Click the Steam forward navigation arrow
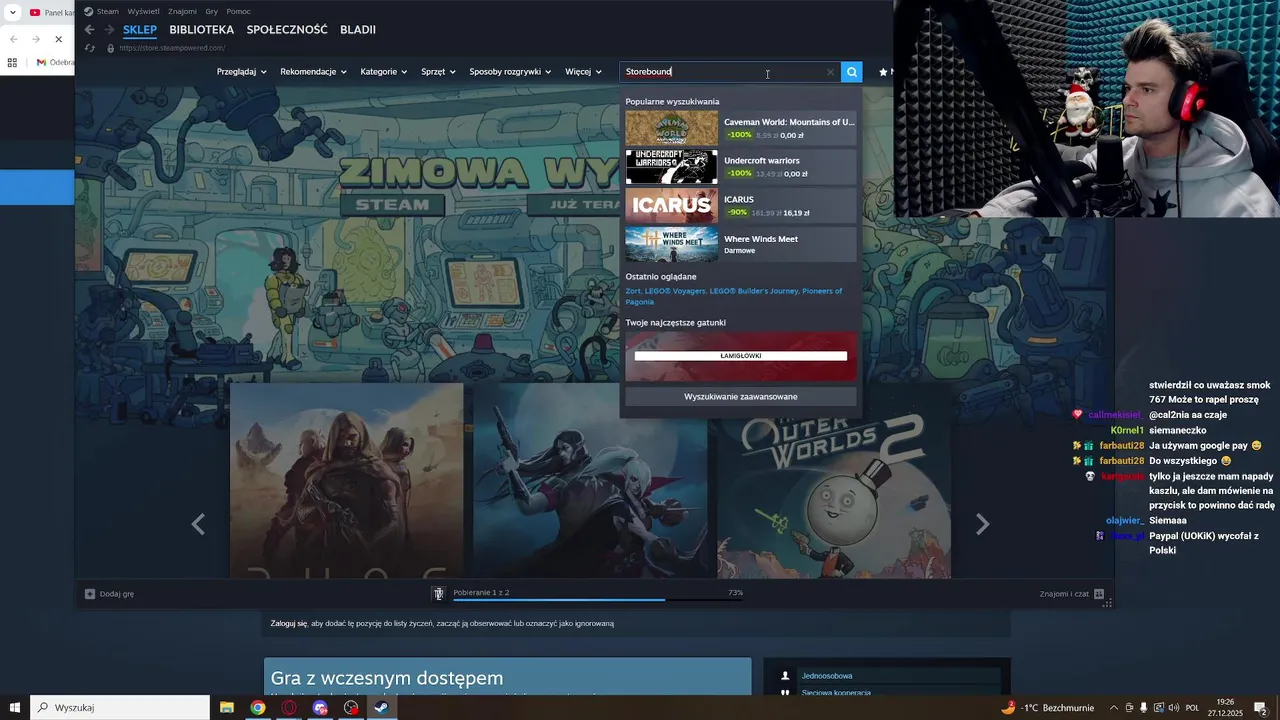This screenshot has width=1280, height=720. [x=109, y=30]
